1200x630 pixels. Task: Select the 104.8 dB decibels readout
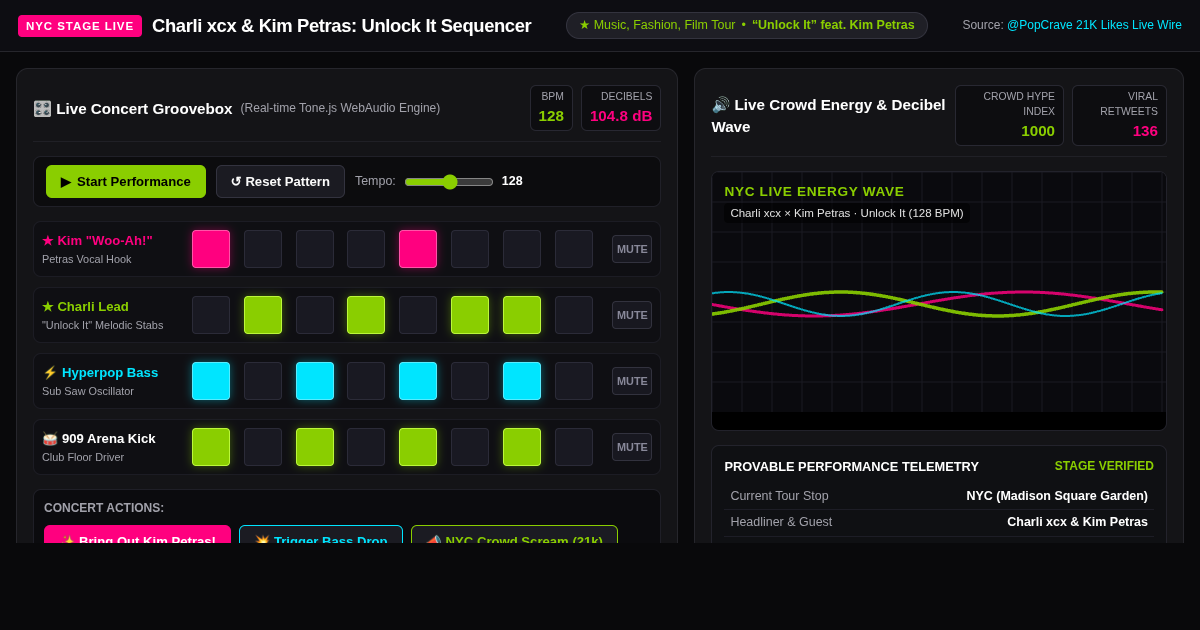621,116
